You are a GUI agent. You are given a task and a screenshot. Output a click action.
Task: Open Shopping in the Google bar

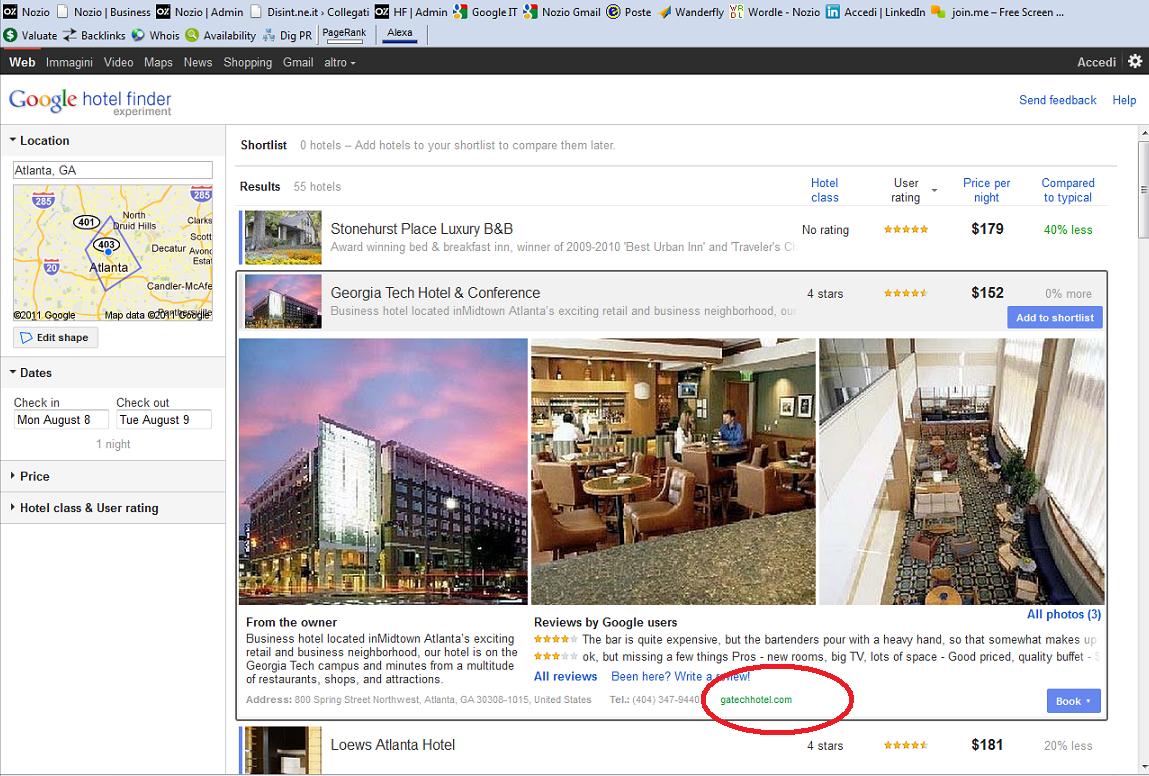248,62
